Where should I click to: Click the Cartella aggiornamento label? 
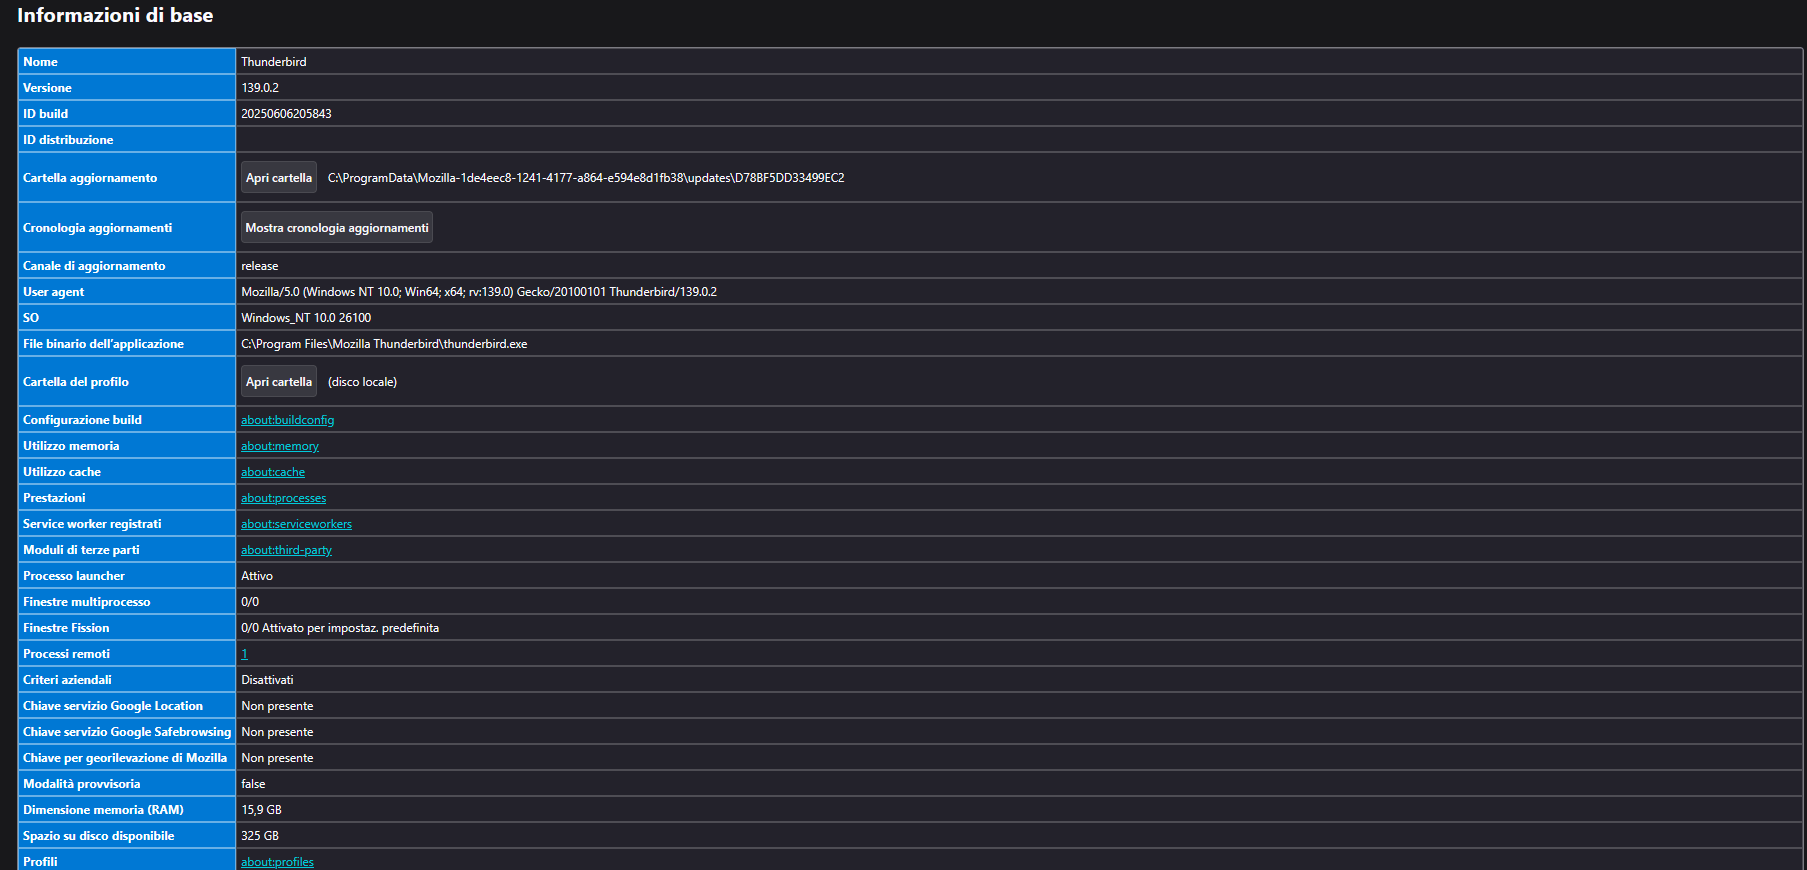pyautogui.click(x=90, y=178)
